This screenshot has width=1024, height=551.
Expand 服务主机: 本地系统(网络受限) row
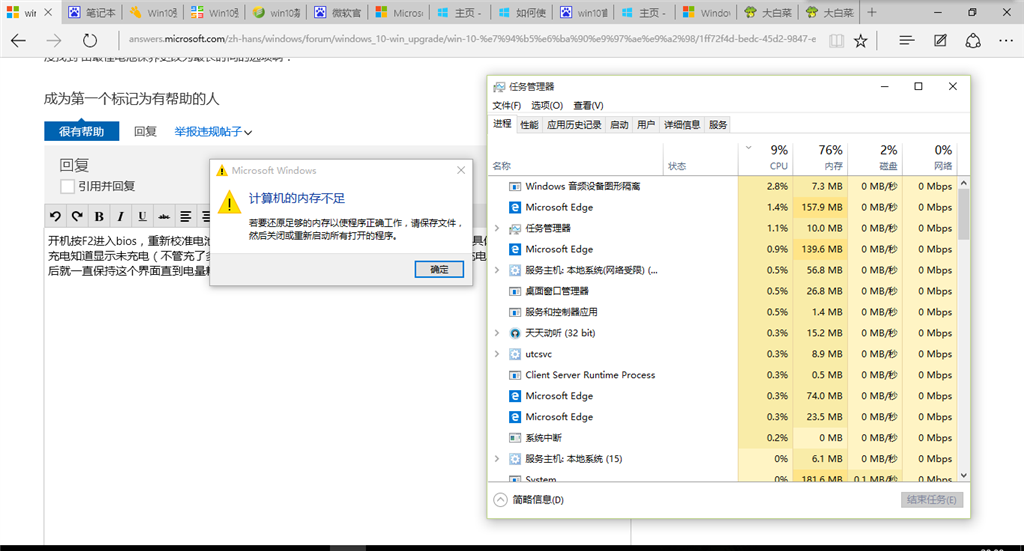pyautogui.click(x=497, y=270)
